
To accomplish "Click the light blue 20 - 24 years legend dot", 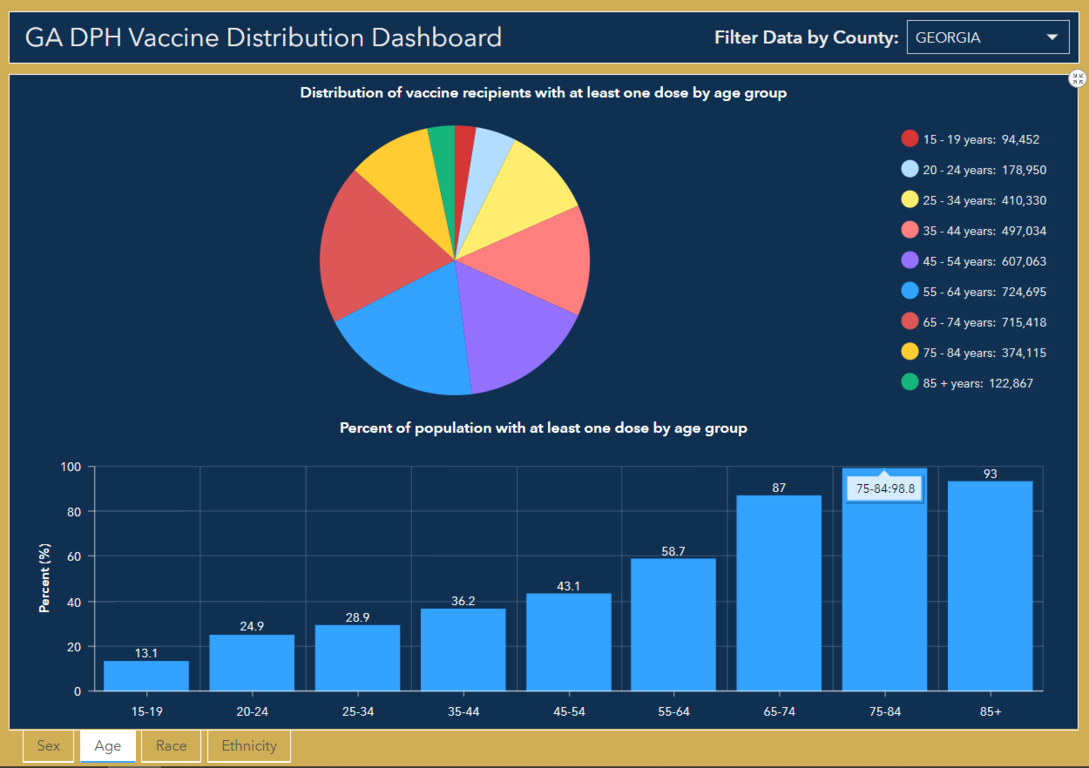I will 909,169.
